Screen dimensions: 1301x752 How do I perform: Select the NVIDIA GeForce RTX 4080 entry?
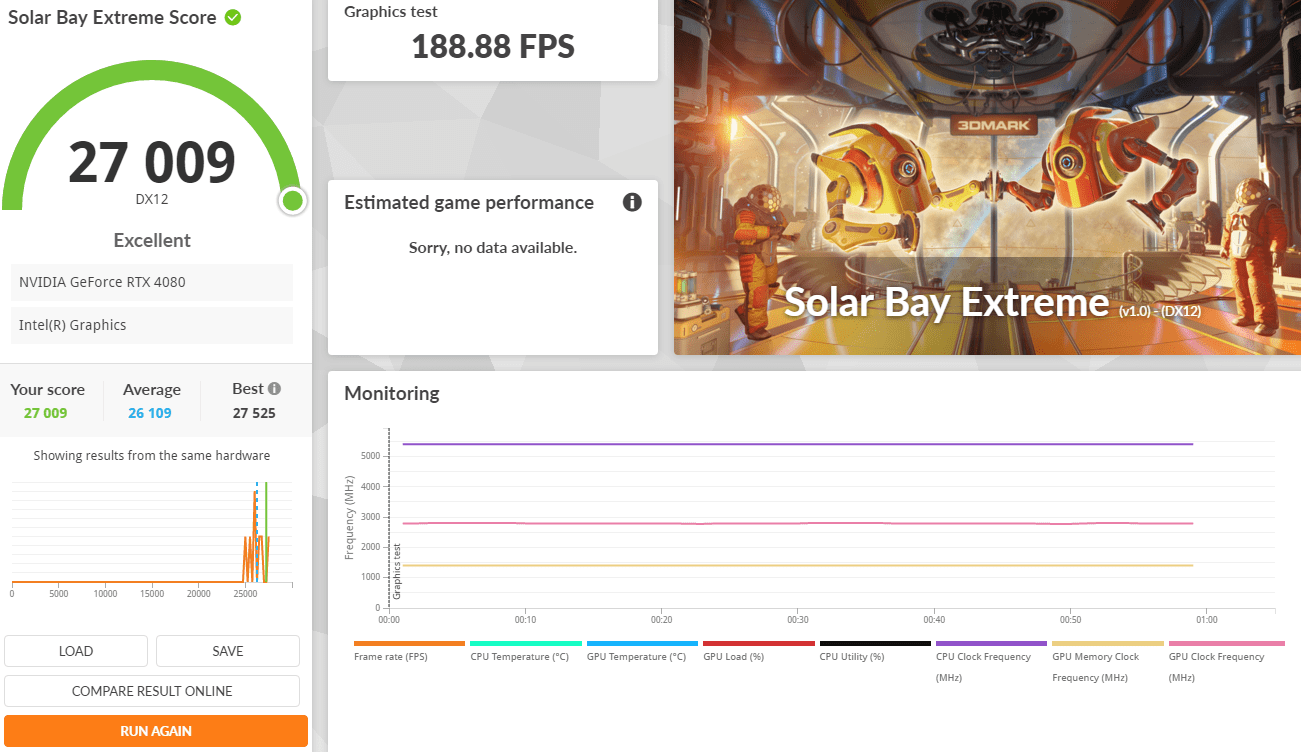(152, 282)
